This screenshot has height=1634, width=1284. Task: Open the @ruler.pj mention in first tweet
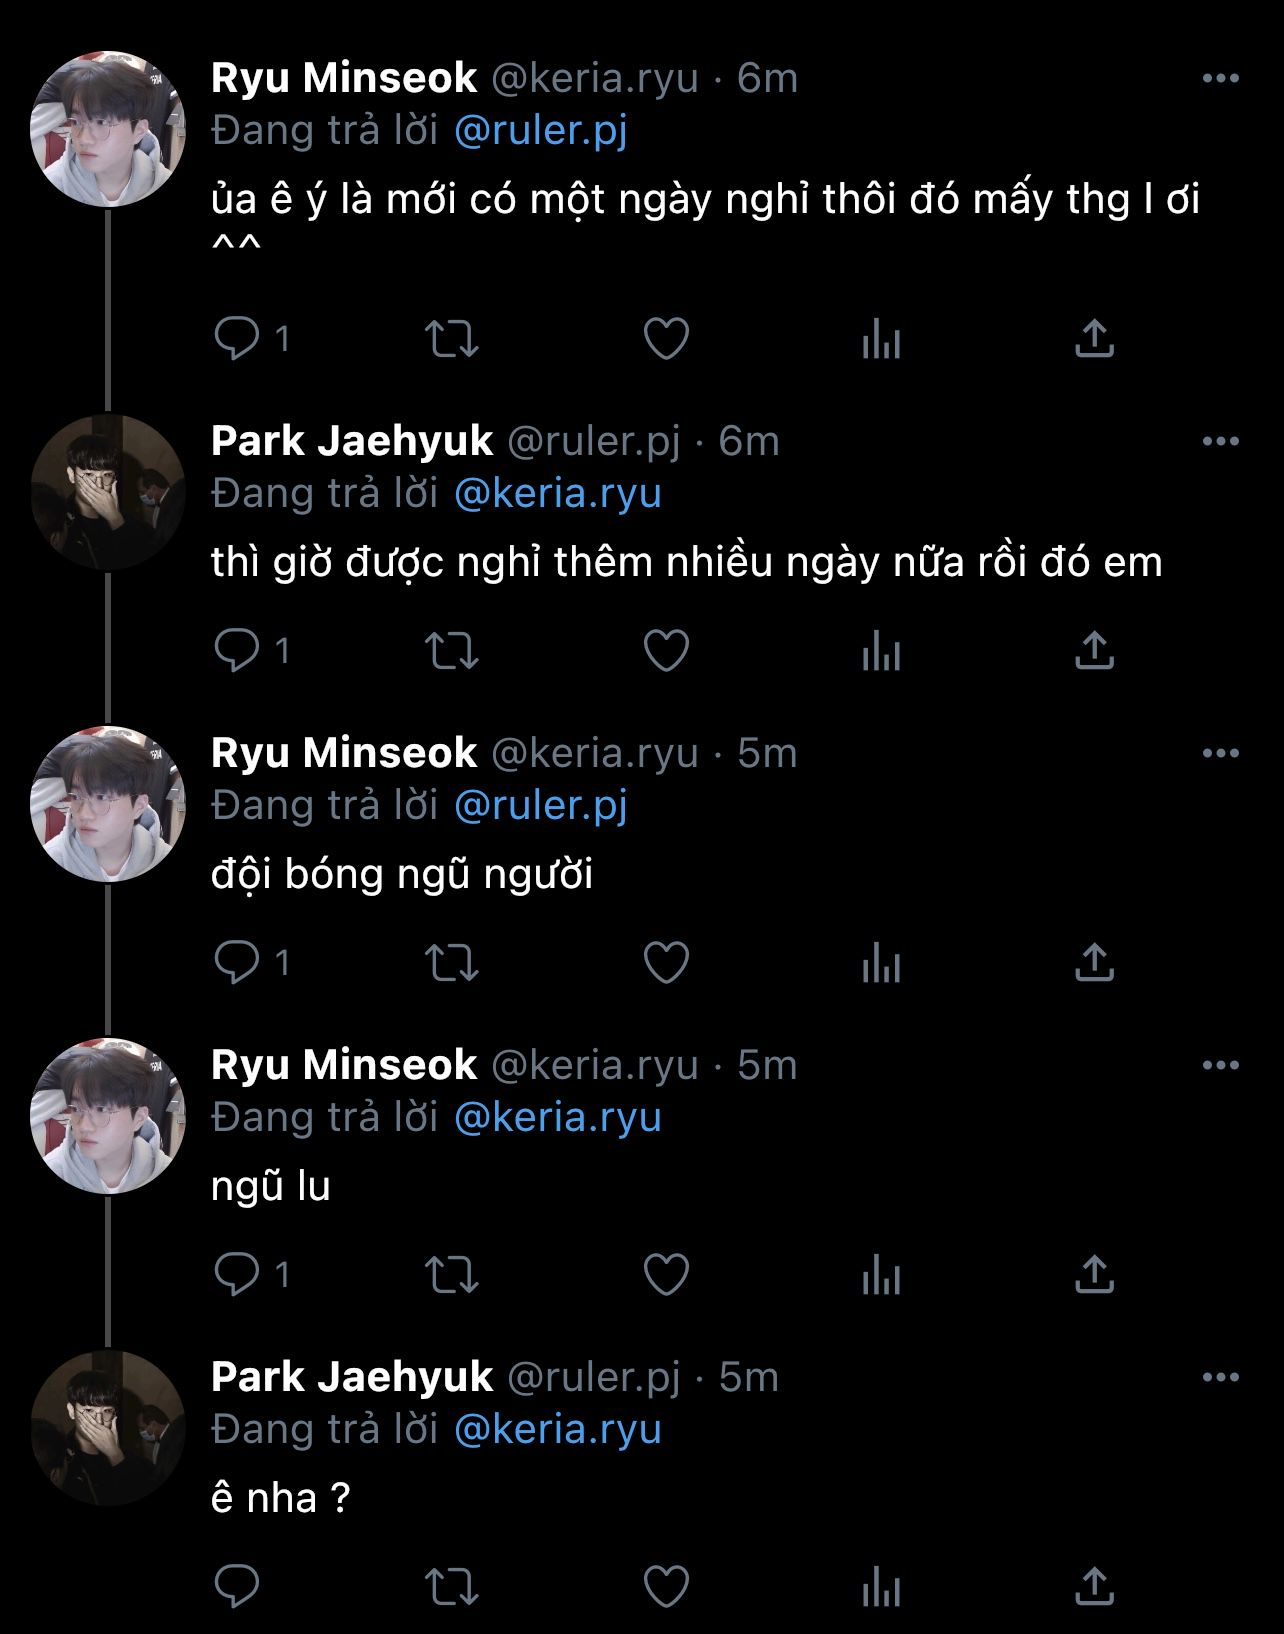540,131
